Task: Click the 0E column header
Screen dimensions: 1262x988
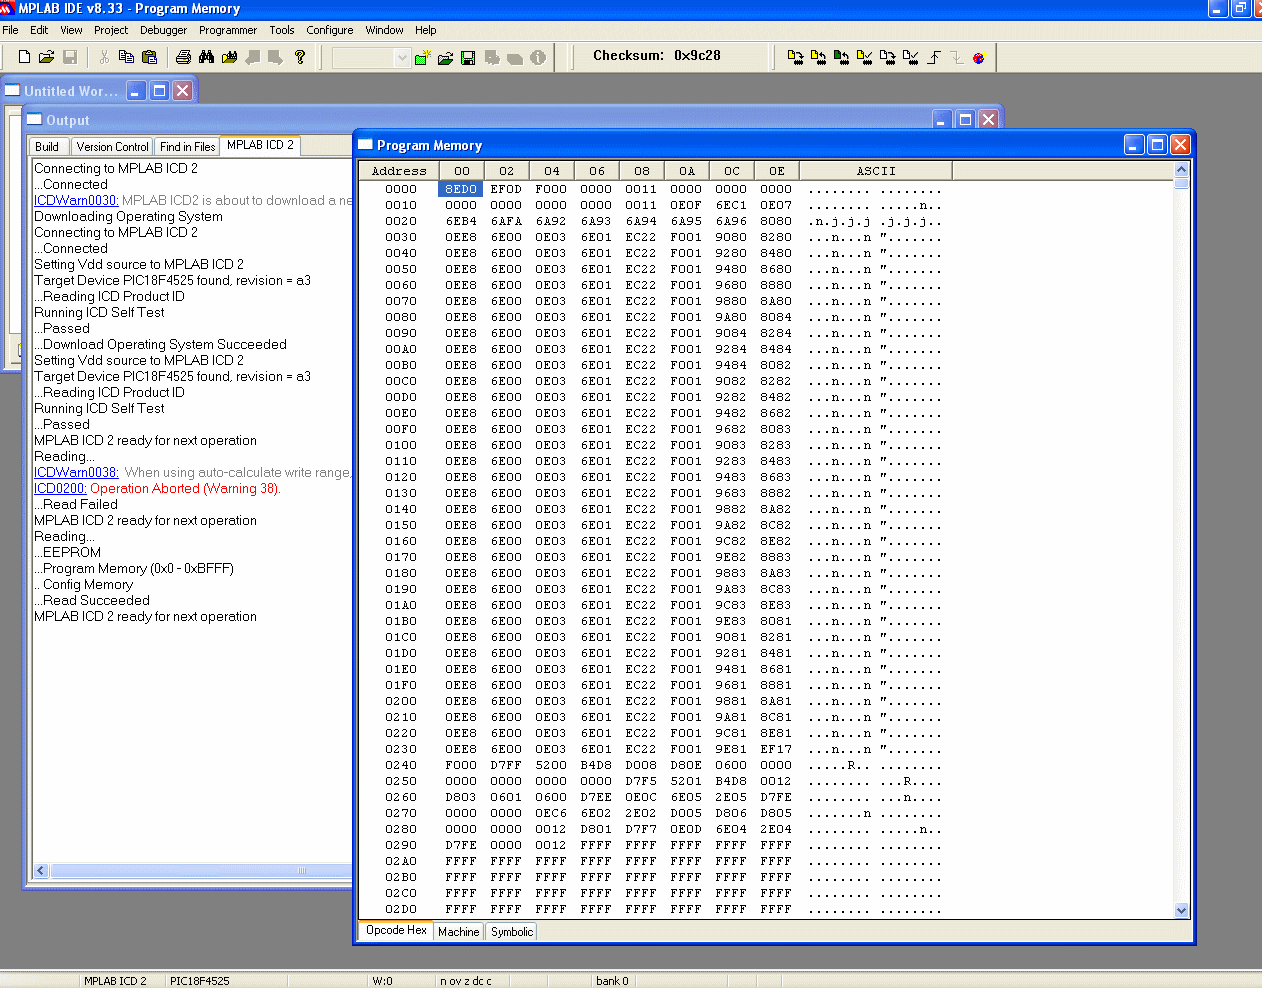Action: (x=777, y=171)
